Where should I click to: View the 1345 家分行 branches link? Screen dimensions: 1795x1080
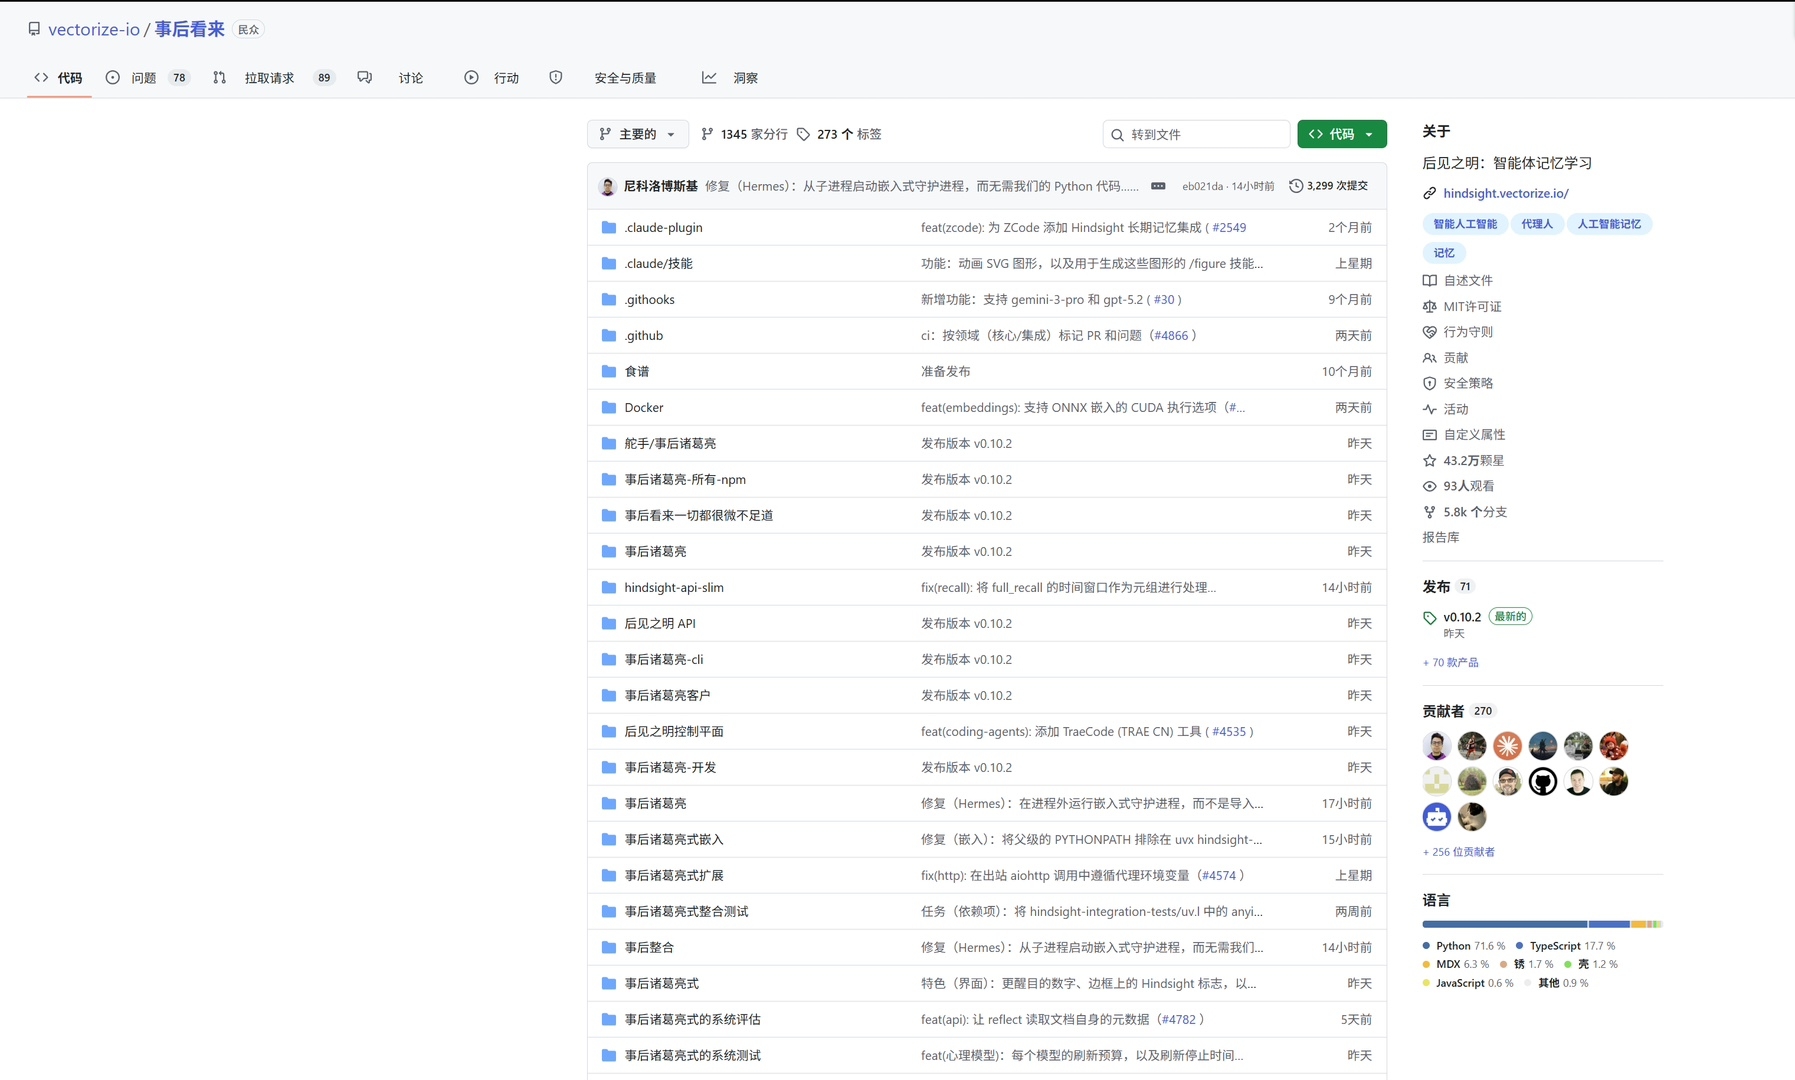tap(744, 134)
